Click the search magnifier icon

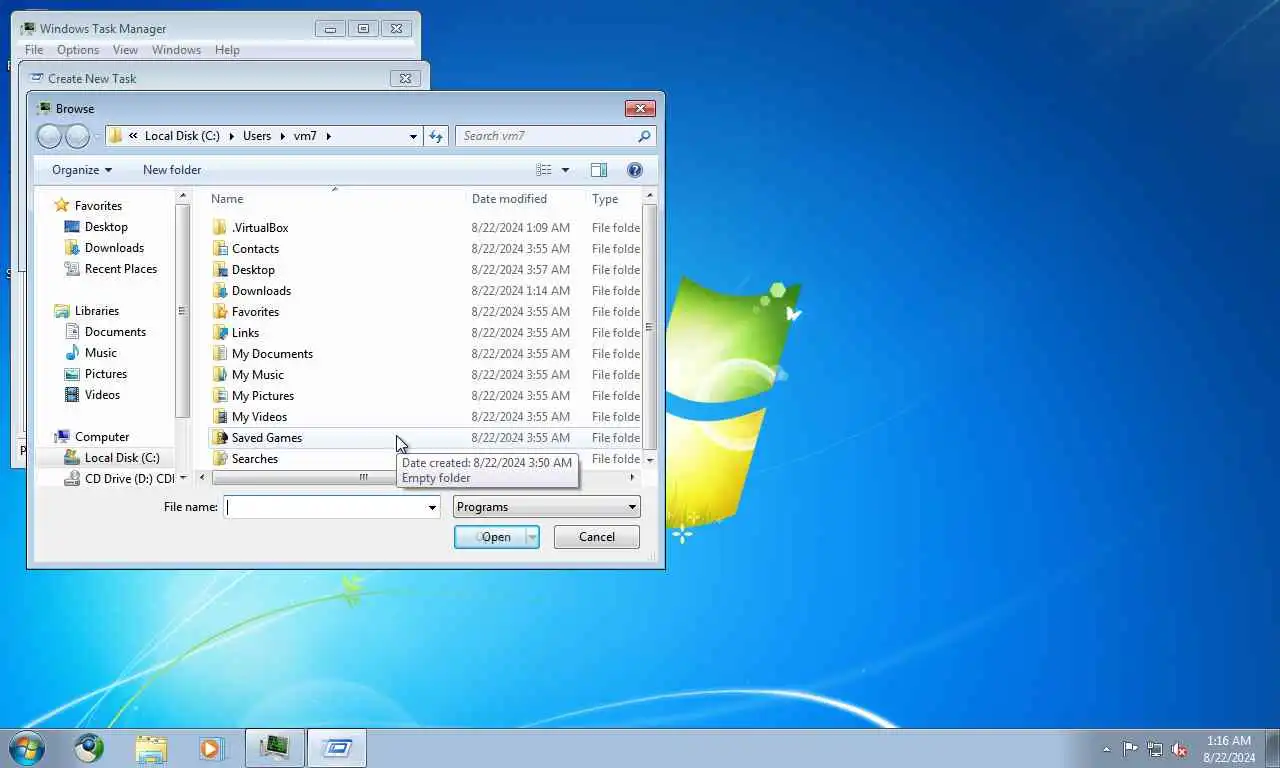644,136
